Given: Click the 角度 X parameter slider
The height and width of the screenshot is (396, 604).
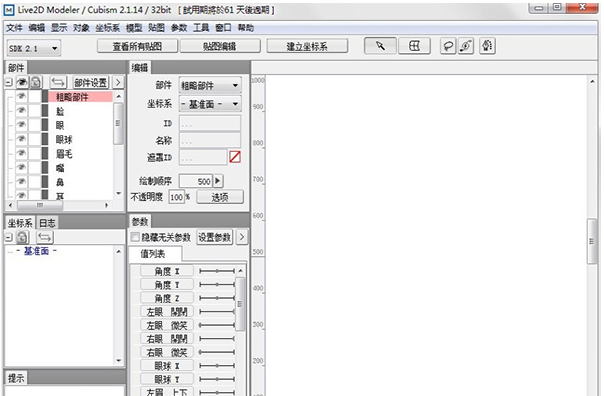Looking at the screenshot, I should click(x=217, y=271).
